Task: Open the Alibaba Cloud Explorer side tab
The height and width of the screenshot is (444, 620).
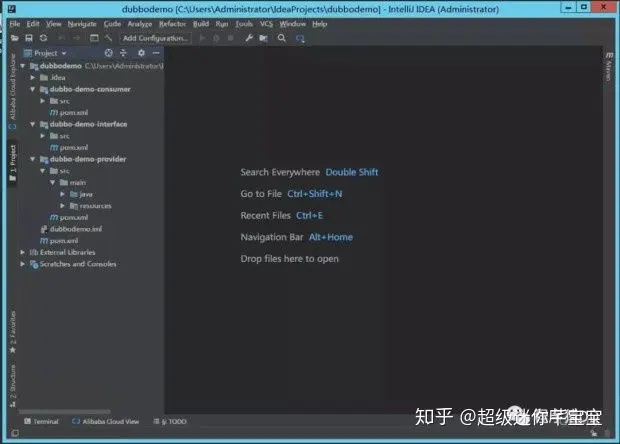Action: coord(13,92)
